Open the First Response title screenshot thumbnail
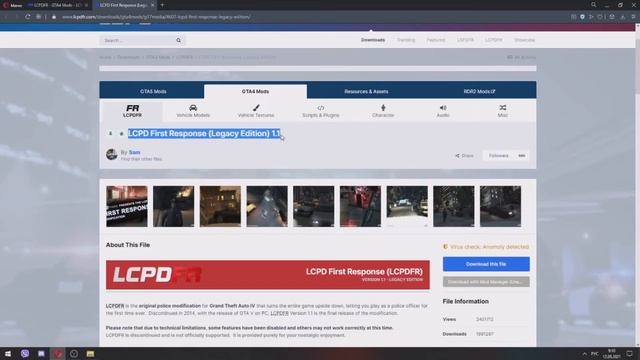 pyautogui.click(x=127, y=206)
